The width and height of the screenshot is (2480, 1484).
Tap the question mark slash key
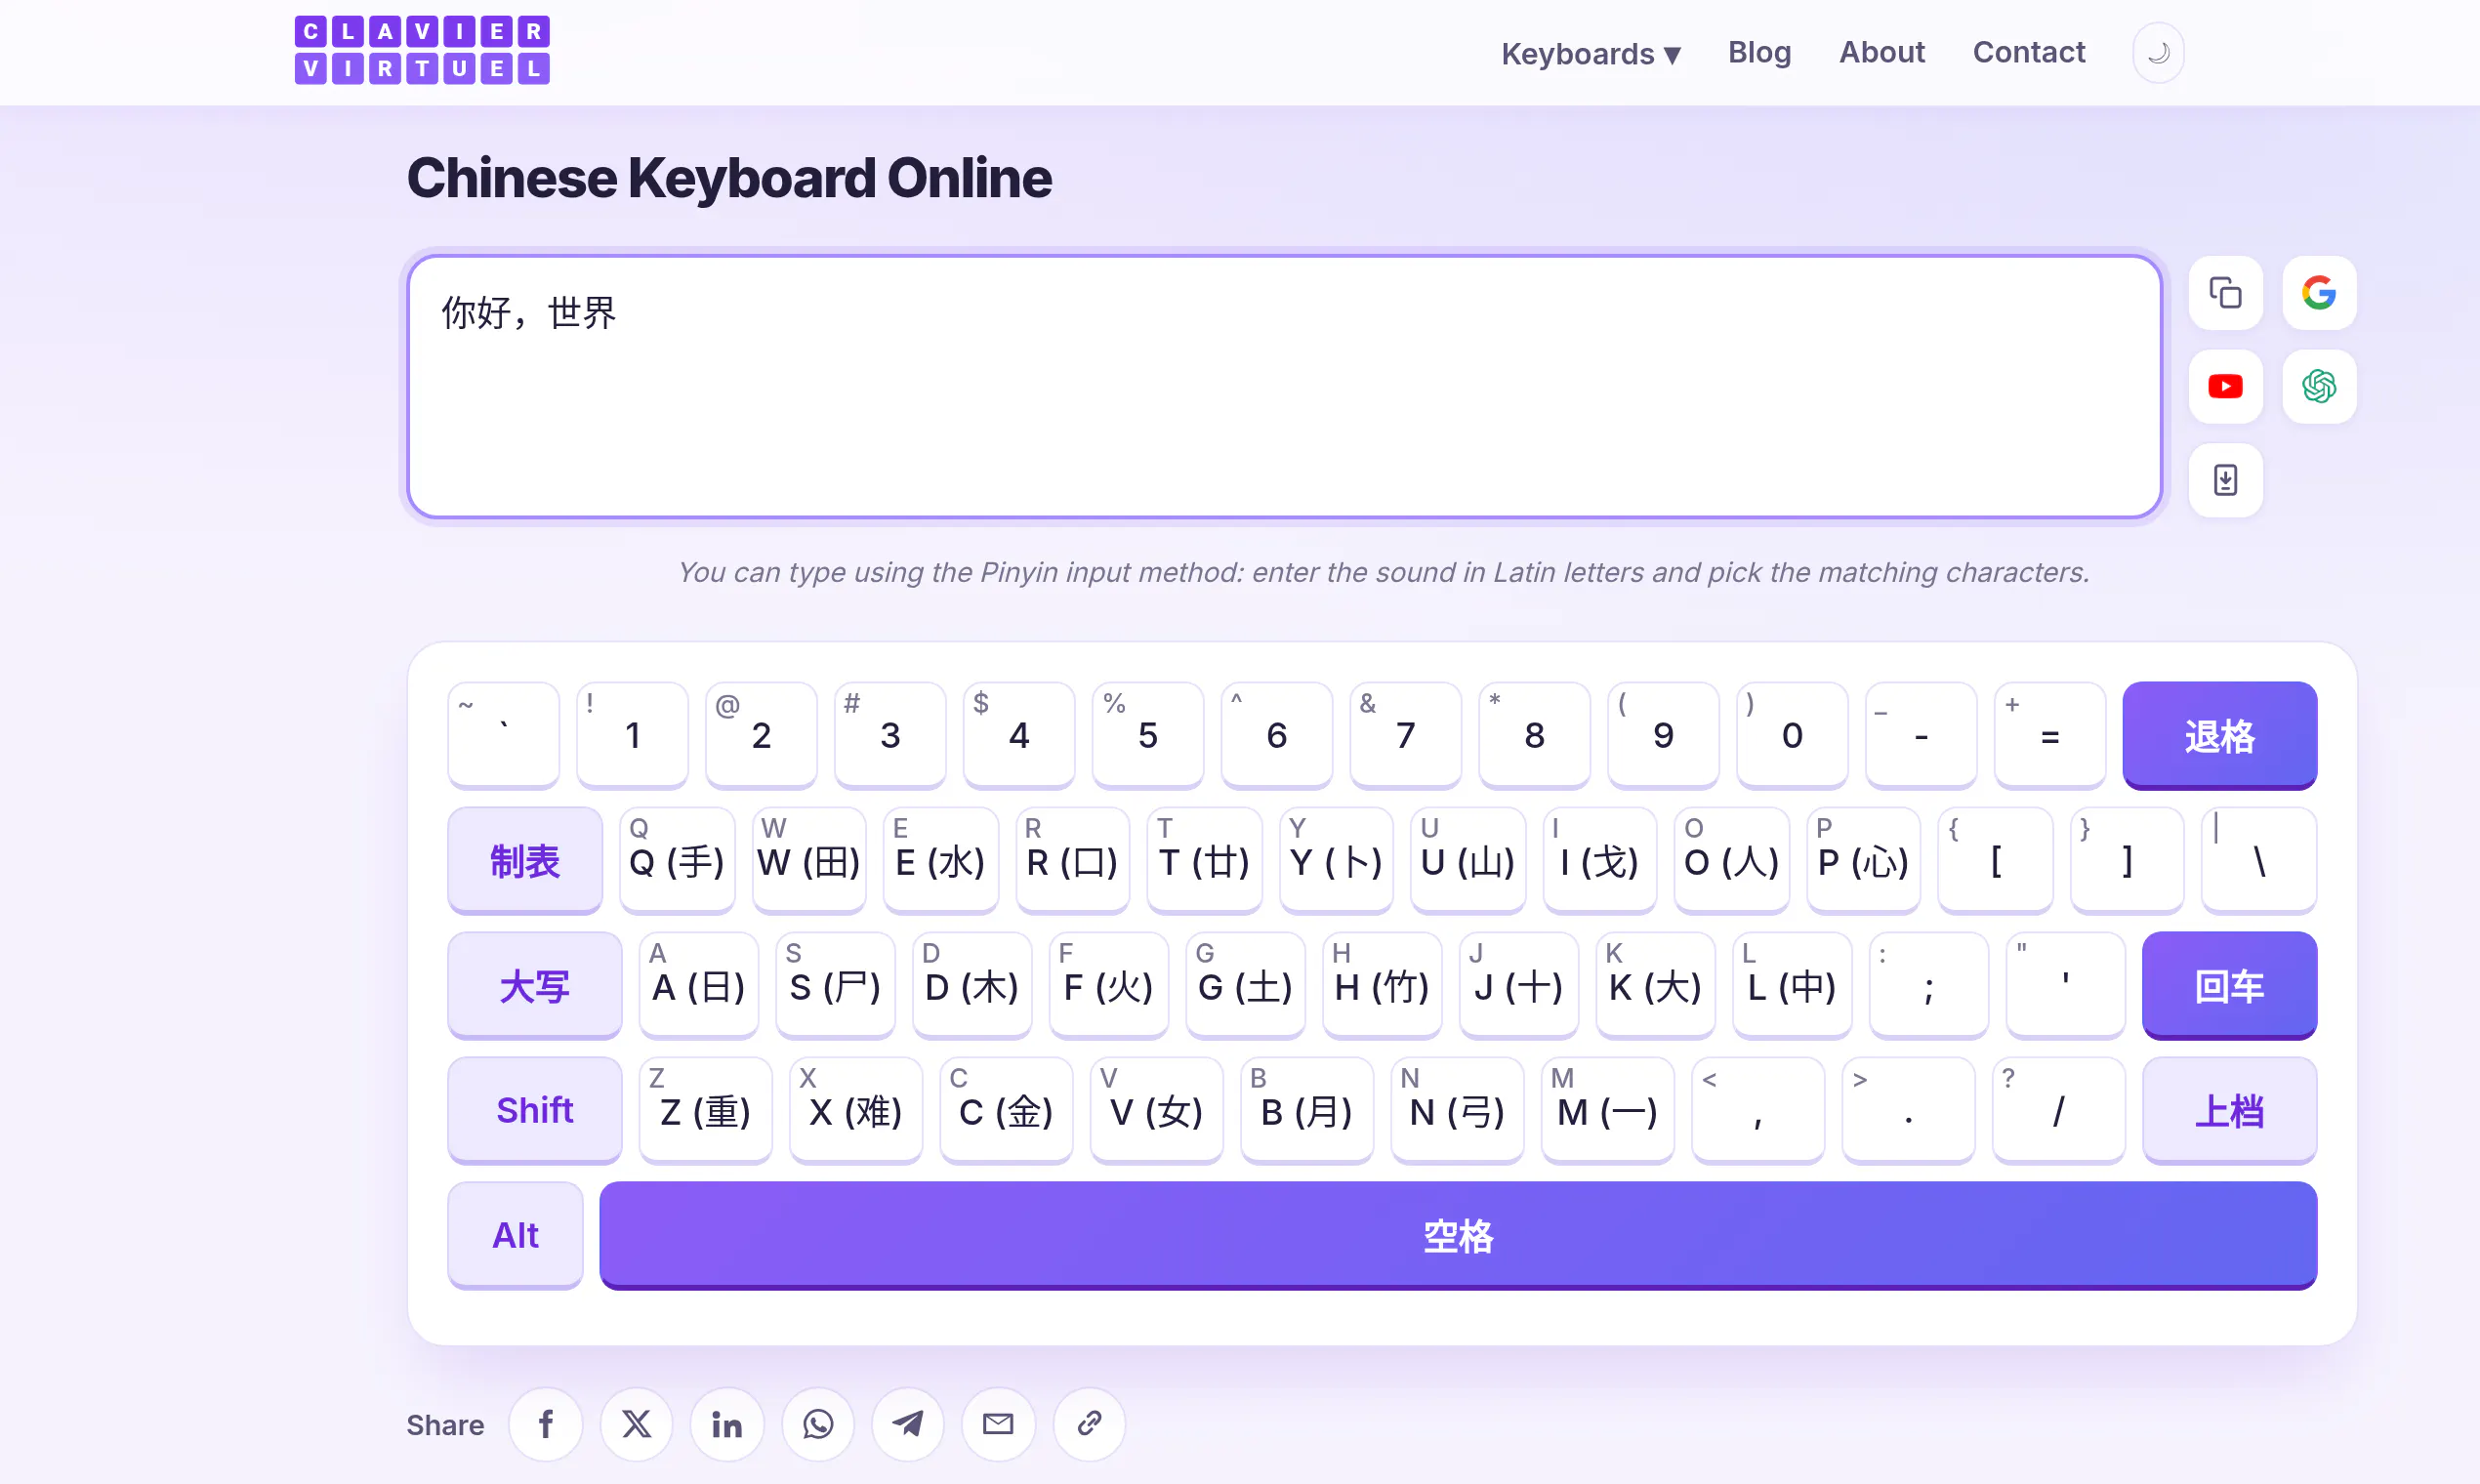click(2058, 1110)
